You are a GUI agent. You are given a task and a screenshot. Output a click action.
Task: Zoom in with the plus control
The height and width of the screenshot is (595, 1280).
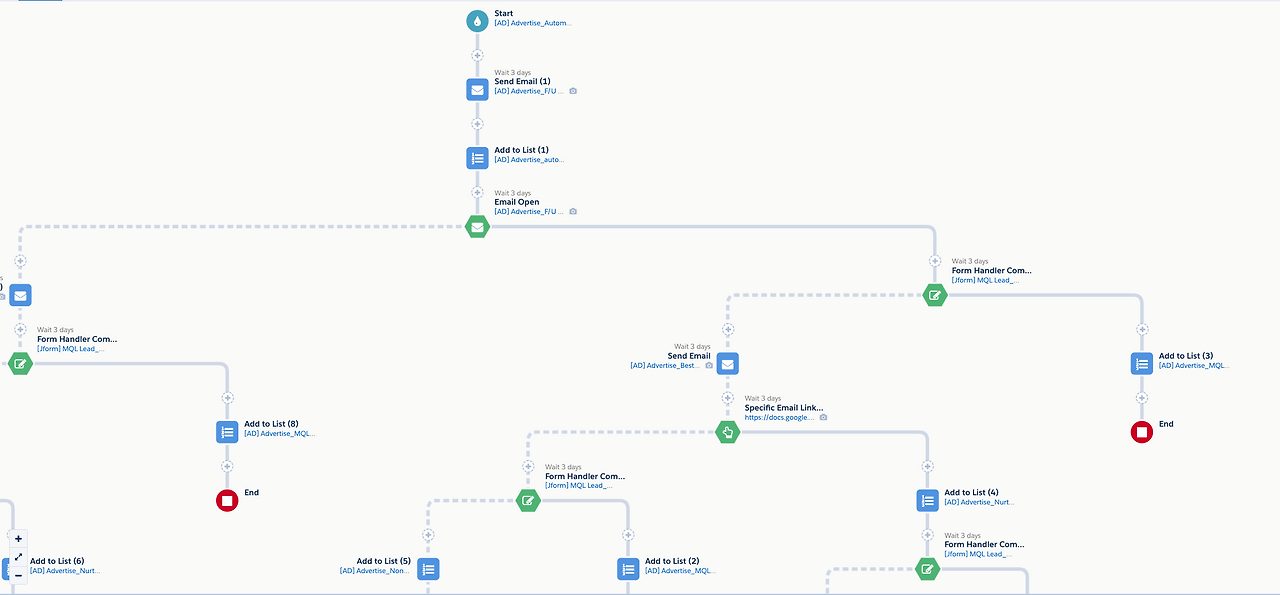pos(18,539)
